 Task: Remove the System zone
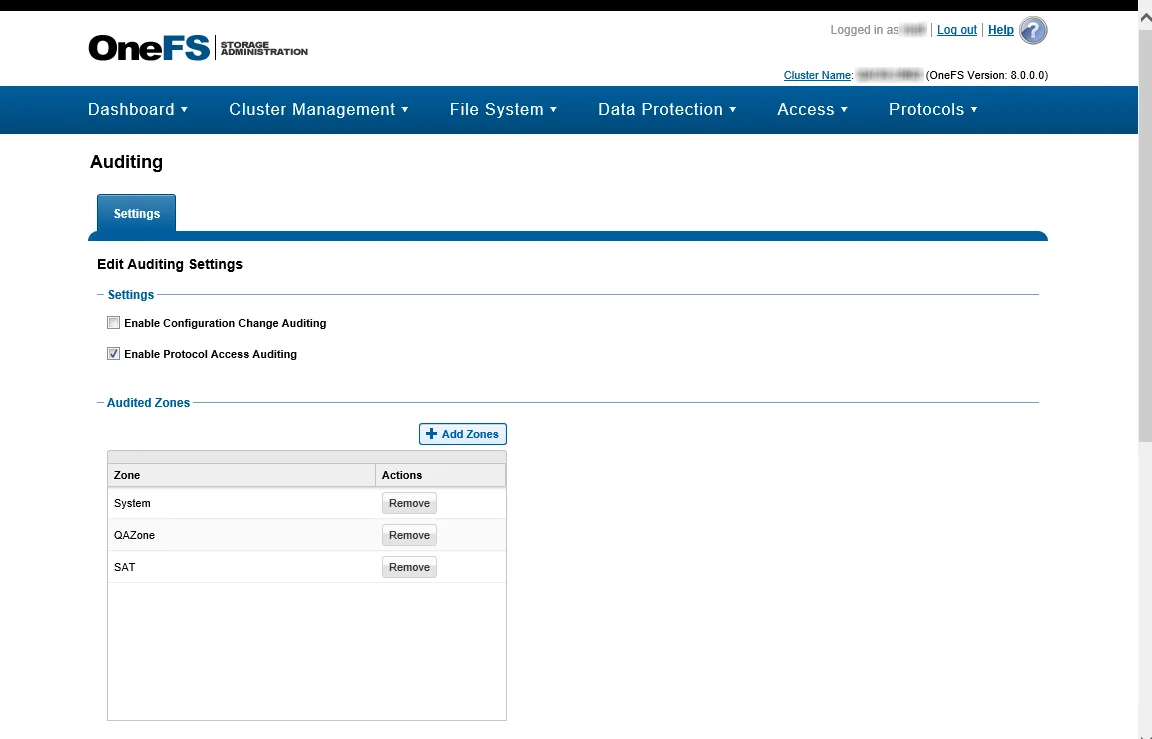click(x=409, y=503)
